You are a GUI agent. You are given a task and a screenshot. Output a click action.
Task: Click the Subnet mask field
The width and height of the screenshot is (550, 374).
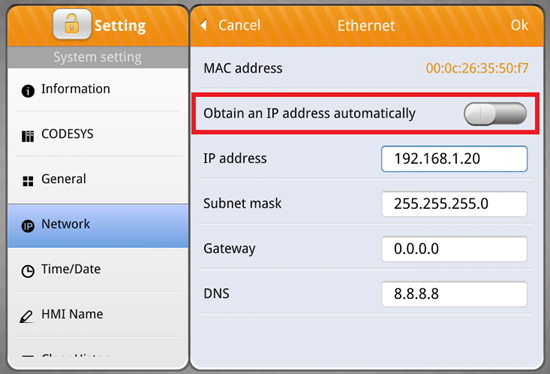coord(454,204)
